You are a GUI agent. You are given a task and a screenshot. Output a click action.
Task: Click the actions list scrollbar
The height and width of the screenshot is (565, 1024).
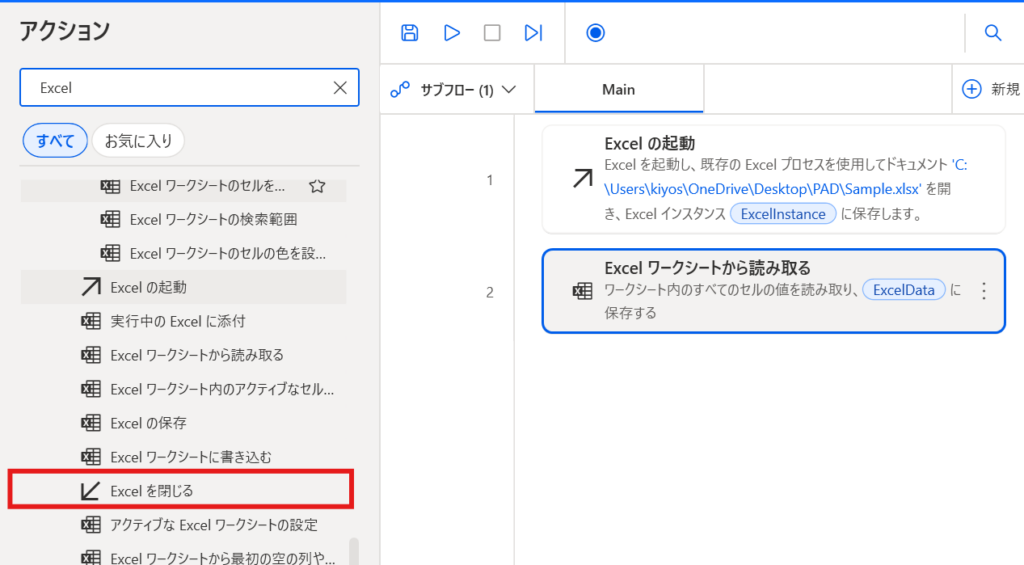[x=353, y=551]
